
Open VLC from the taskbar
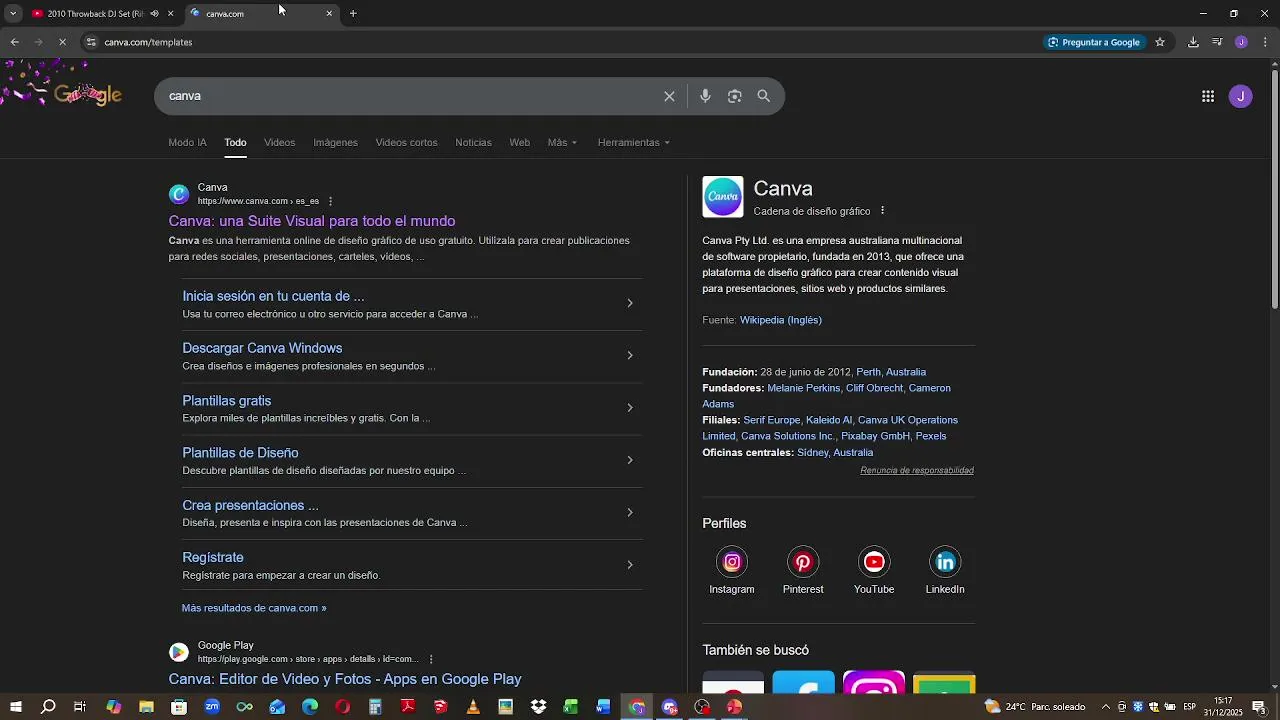pyautogui.click(x=473, y=707)
